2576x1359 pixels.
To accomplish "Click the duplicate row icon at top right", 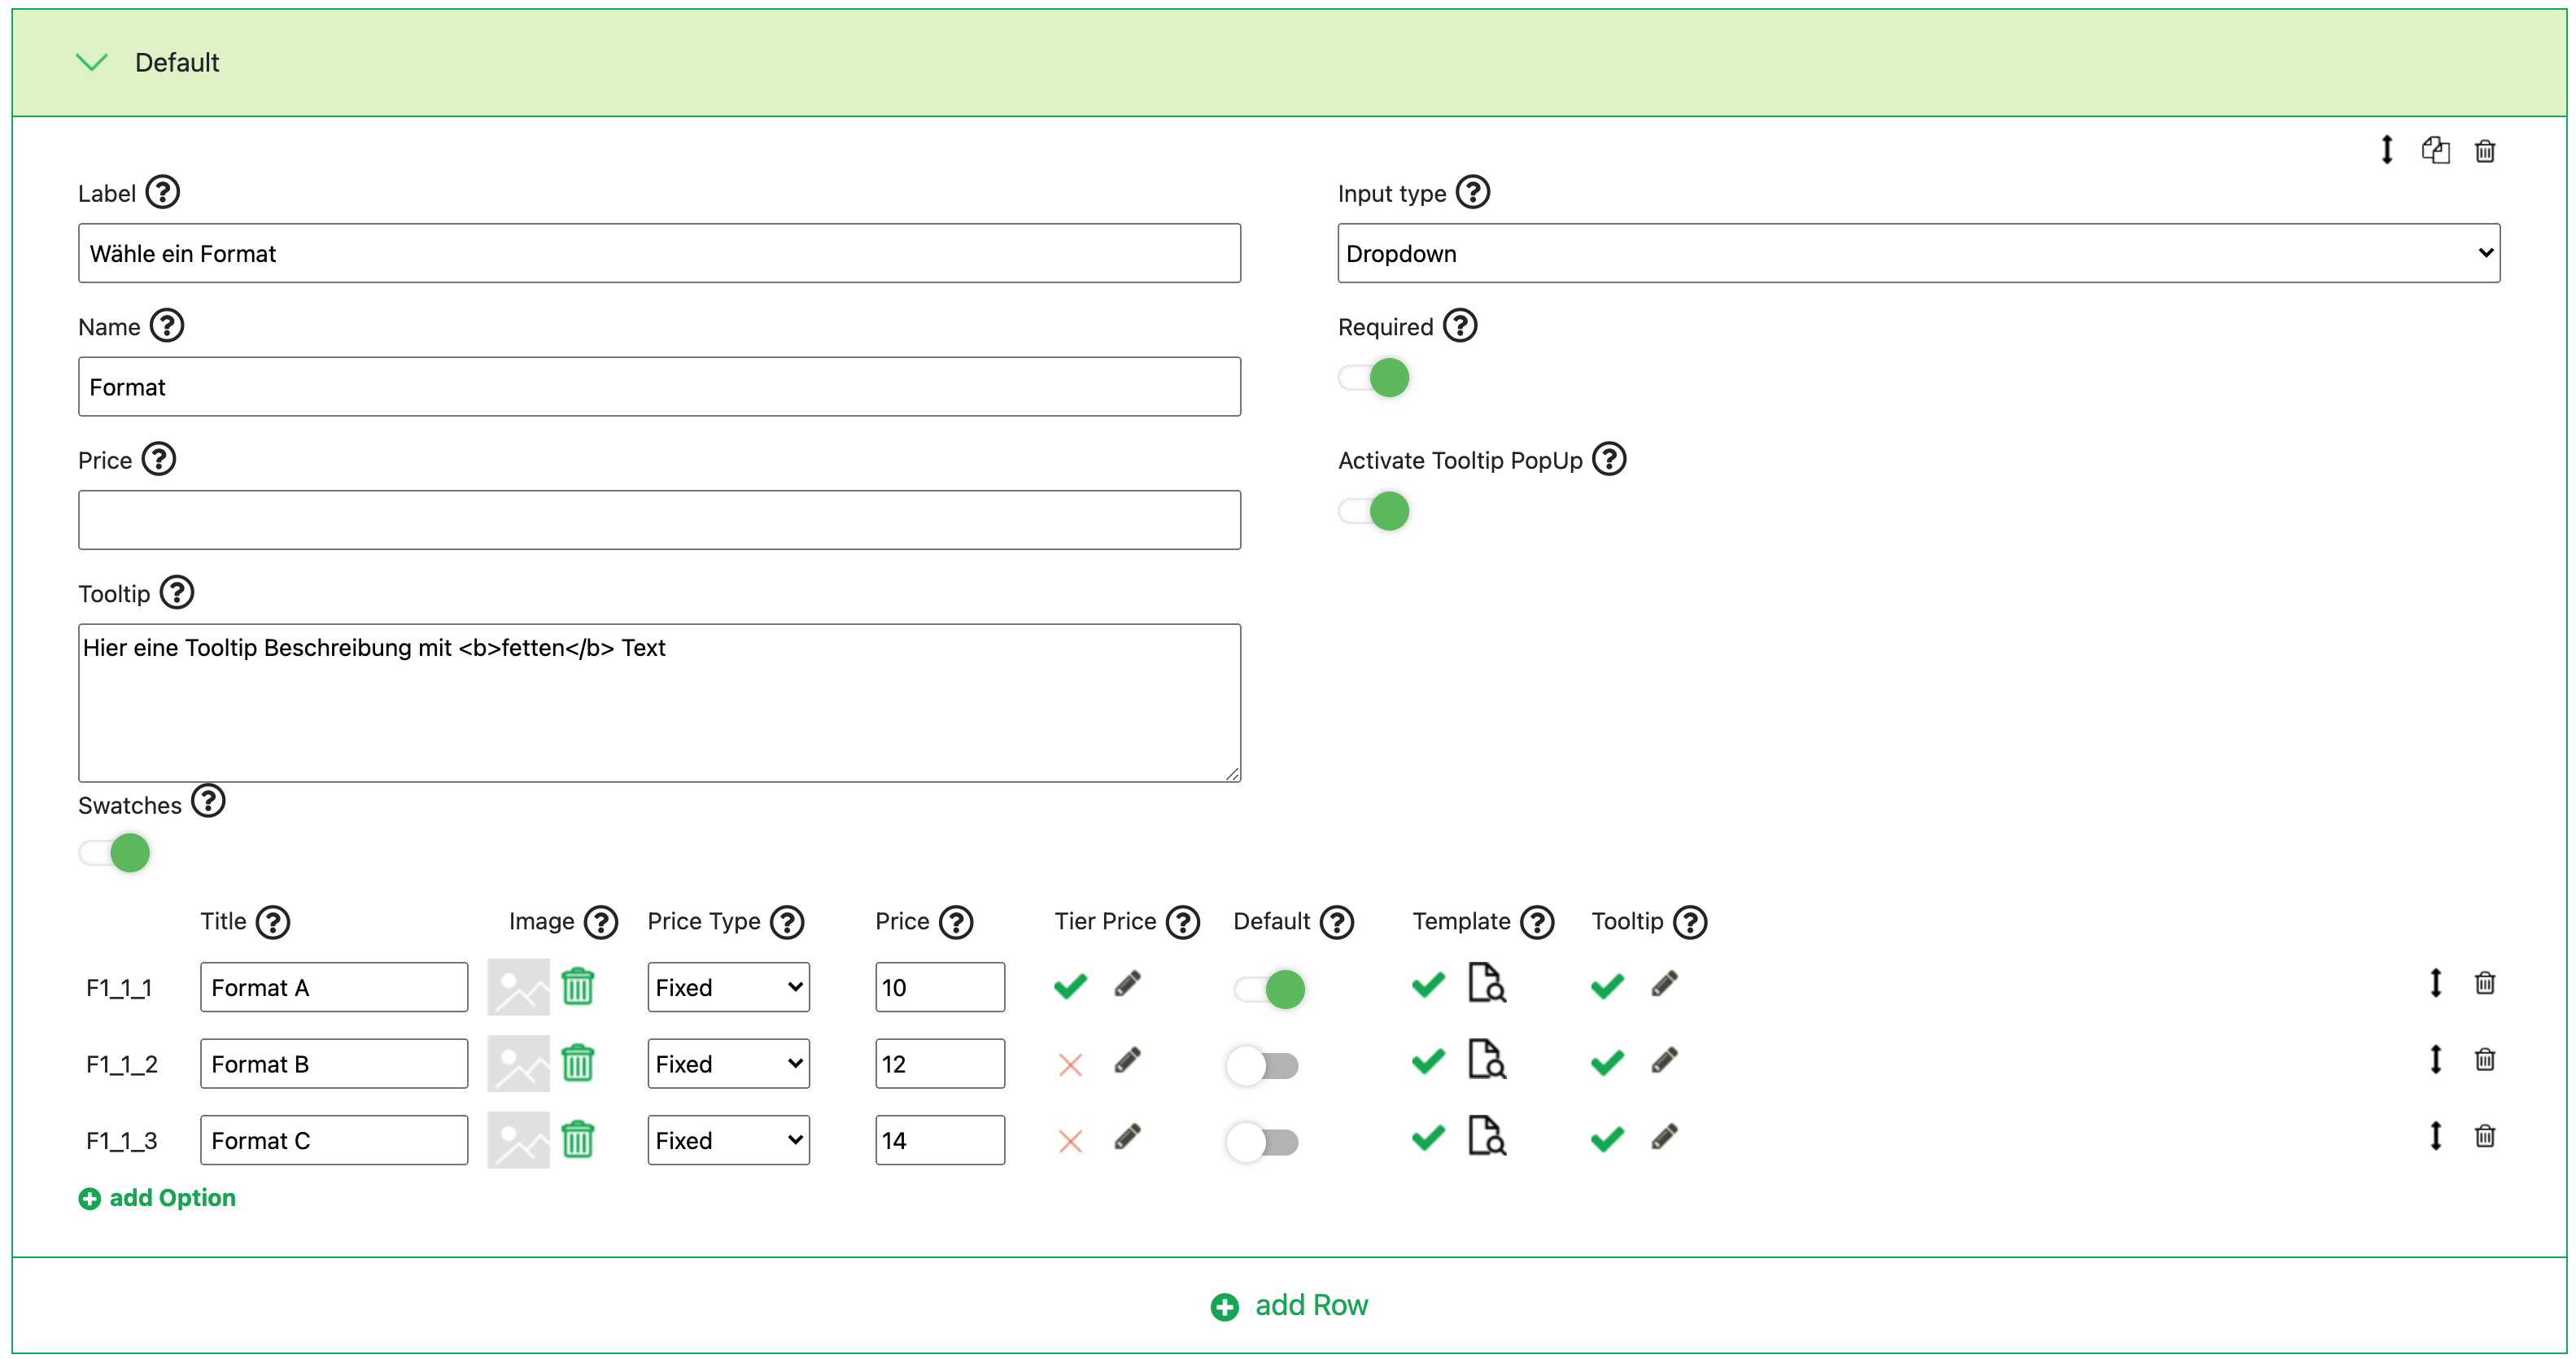I will (x=2435, y=151).
